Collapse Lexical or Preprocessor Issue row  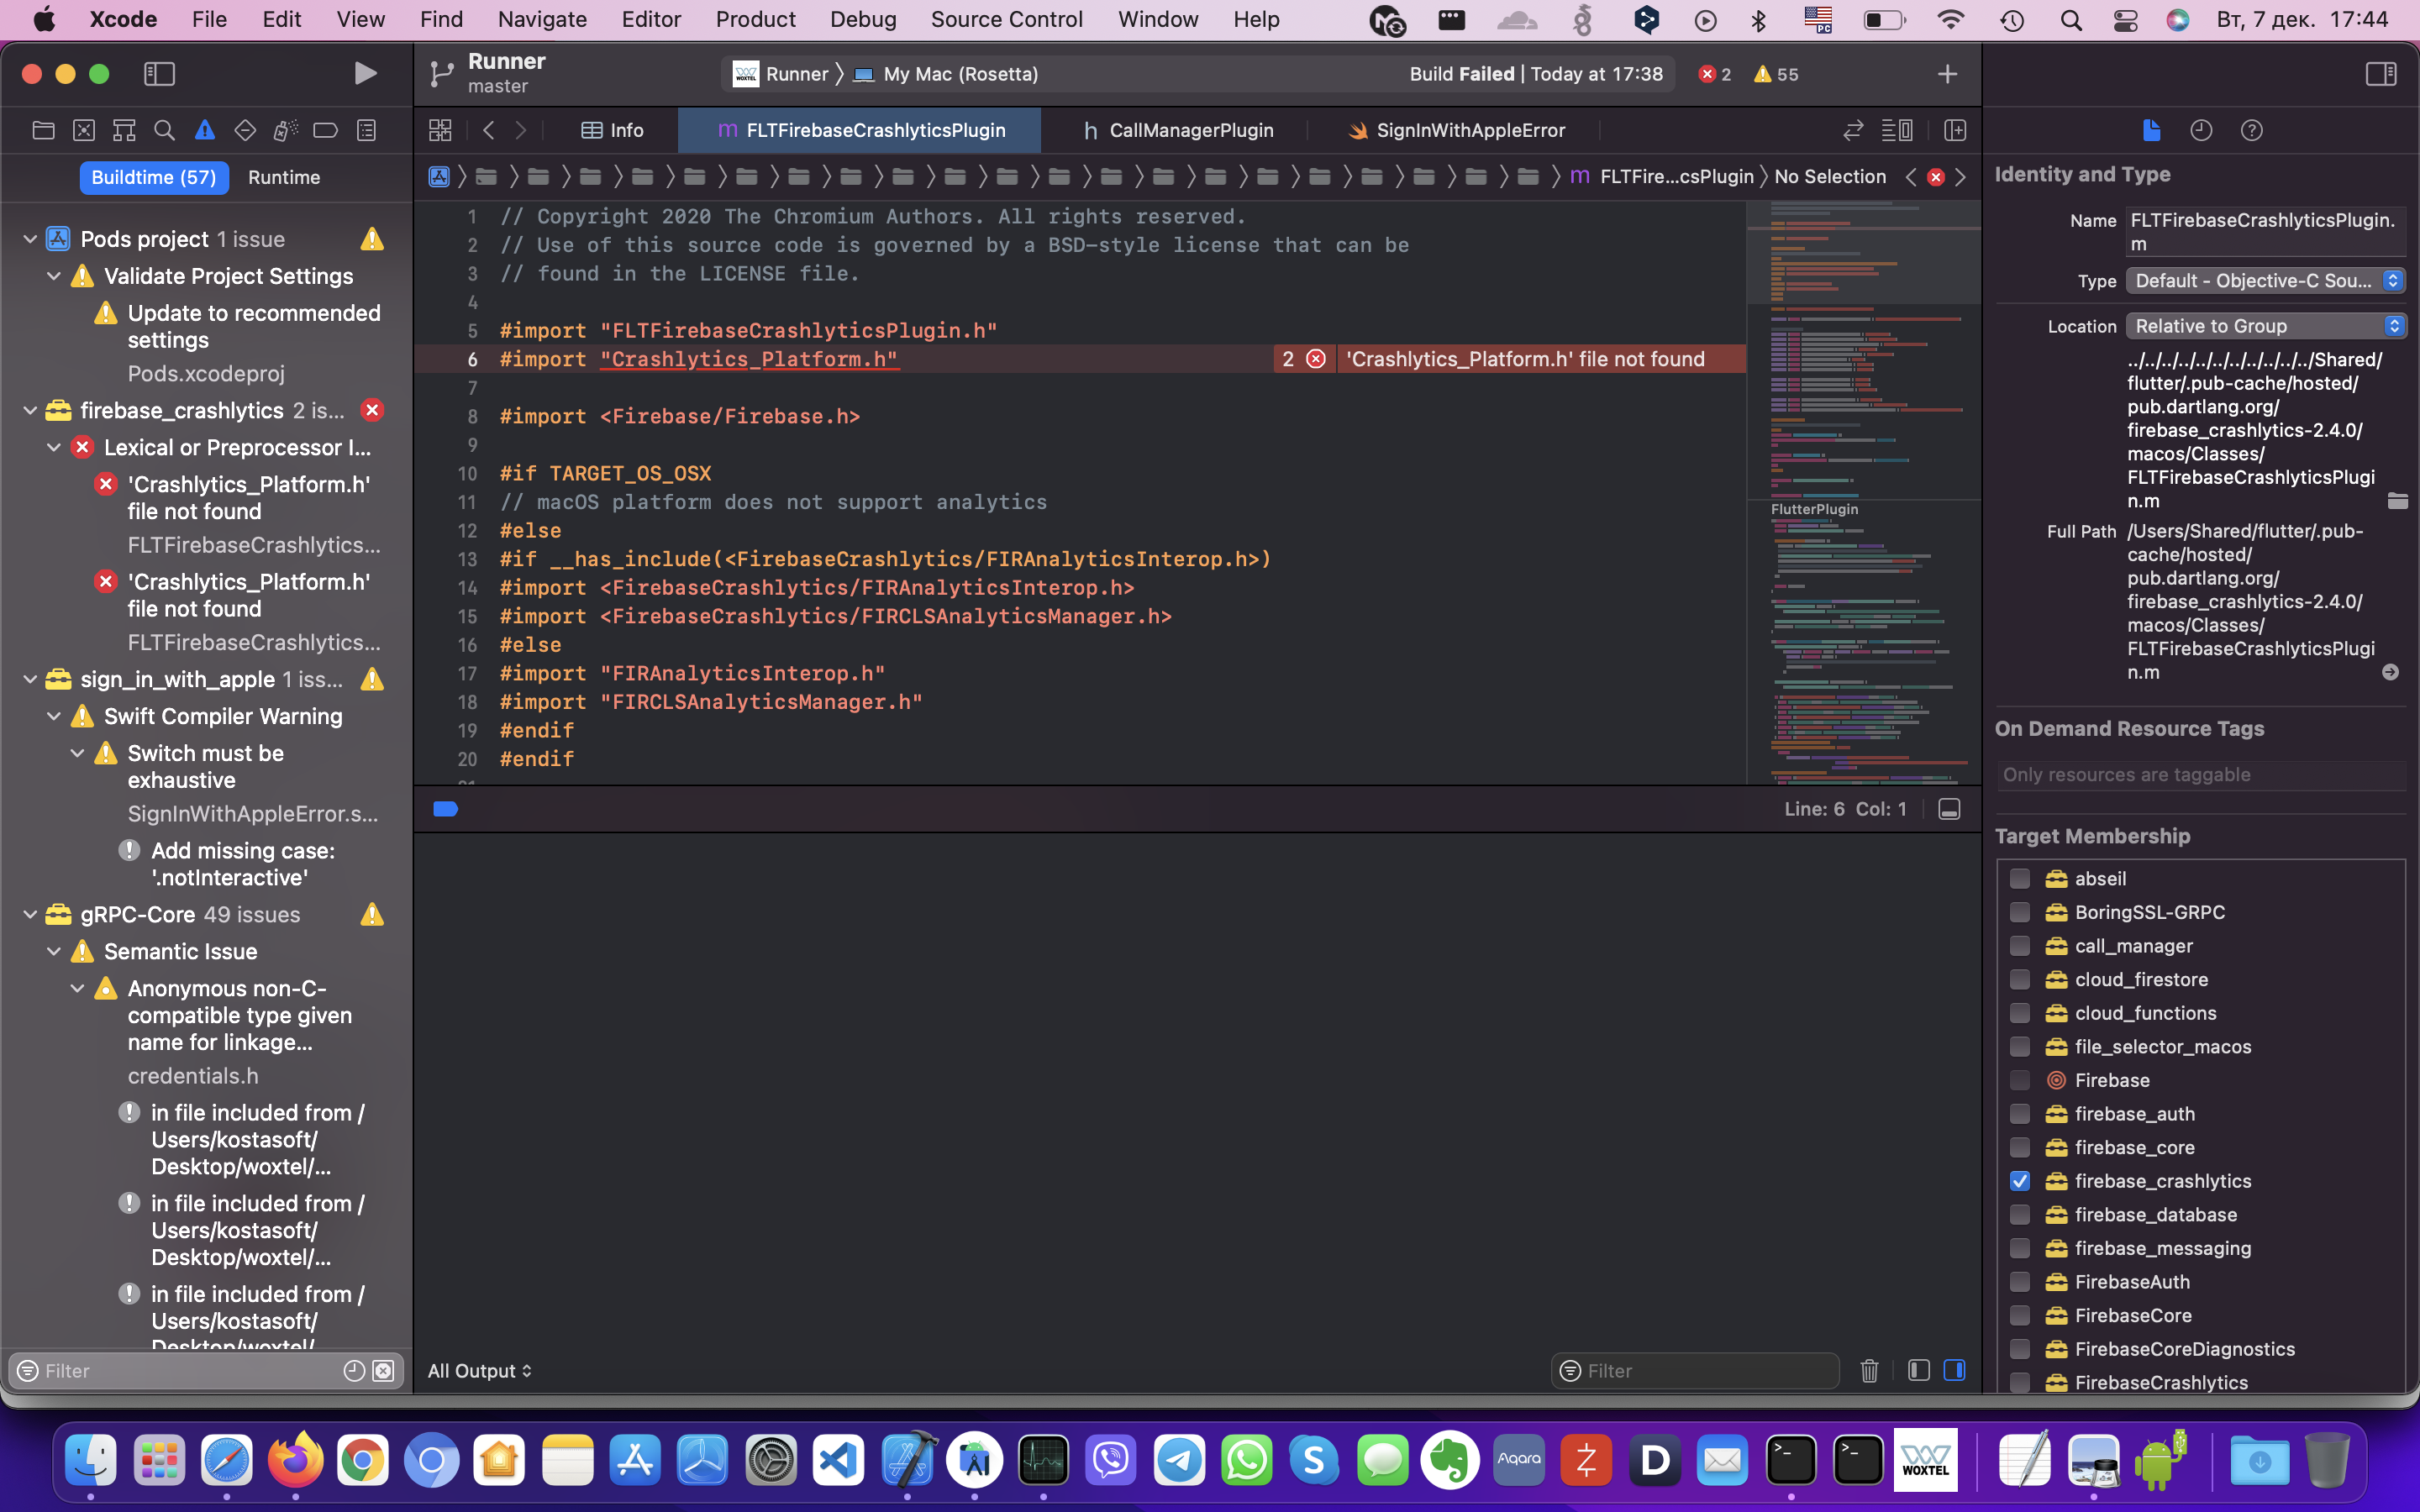coord(54,447)
